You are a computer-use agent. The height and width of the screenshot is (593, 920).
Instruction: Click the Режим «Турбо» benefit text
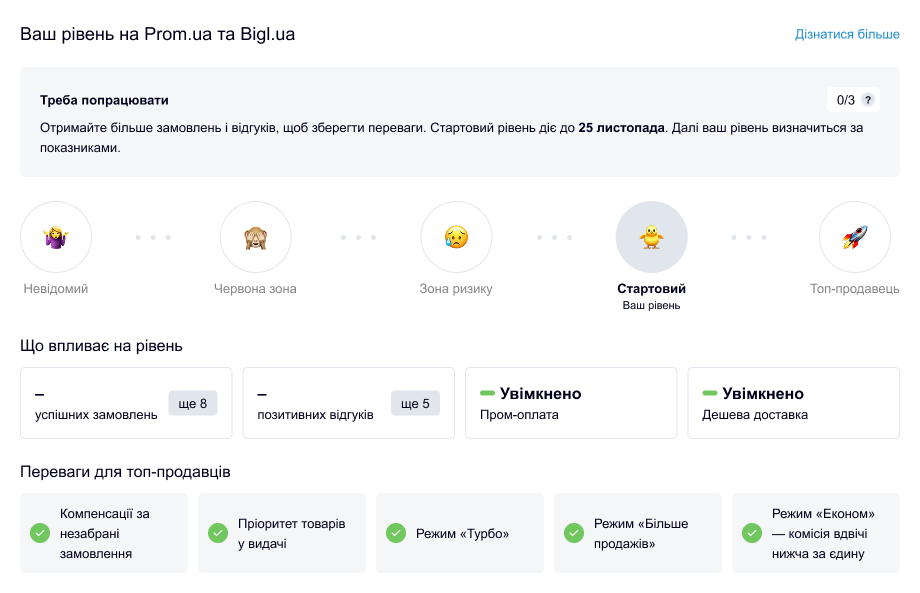tap(462, 534)
